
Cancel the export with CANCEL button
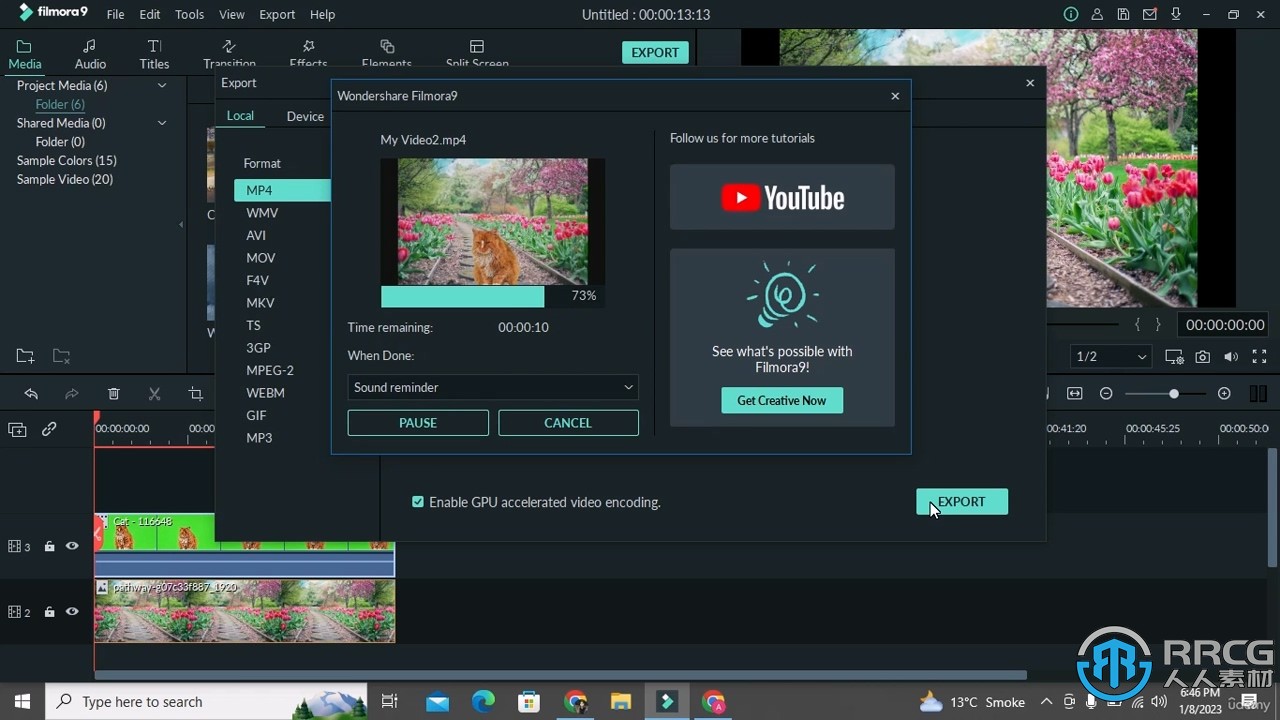coord(568,423)
